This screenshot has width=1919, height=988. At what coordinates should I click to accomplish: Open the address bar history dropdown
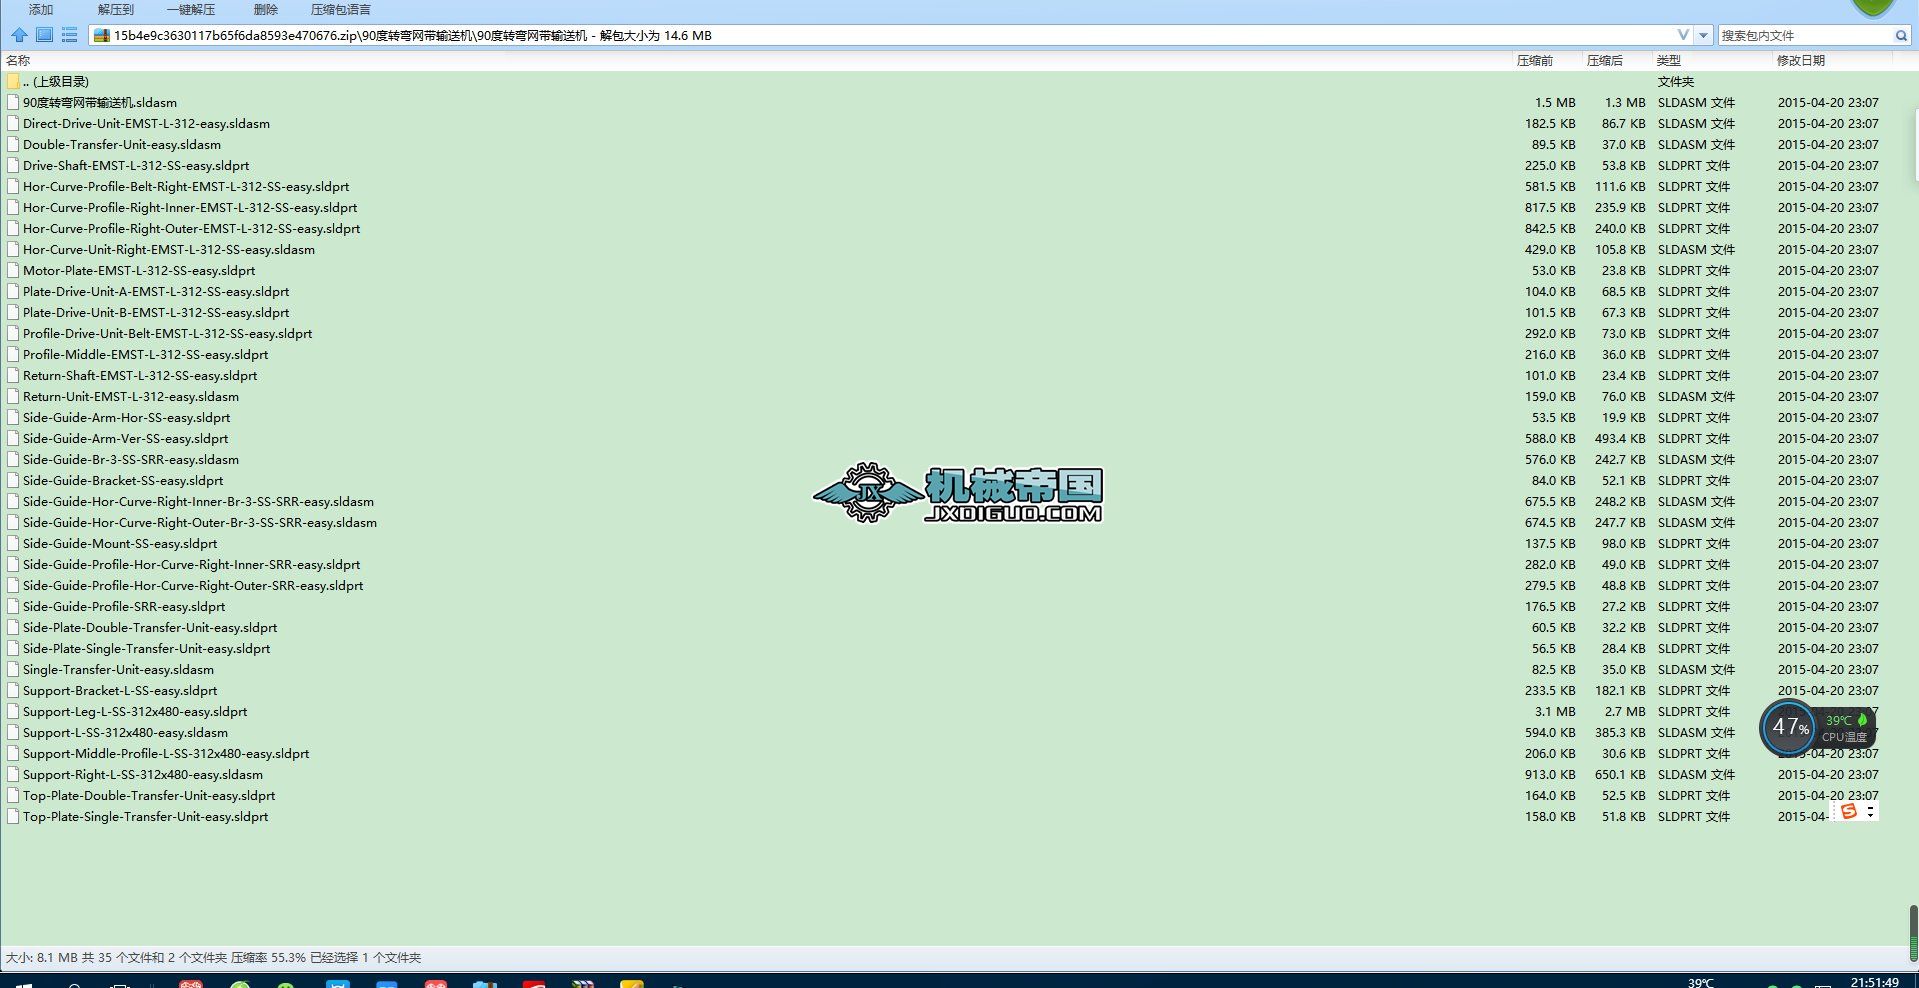(x=1704, y=36)
